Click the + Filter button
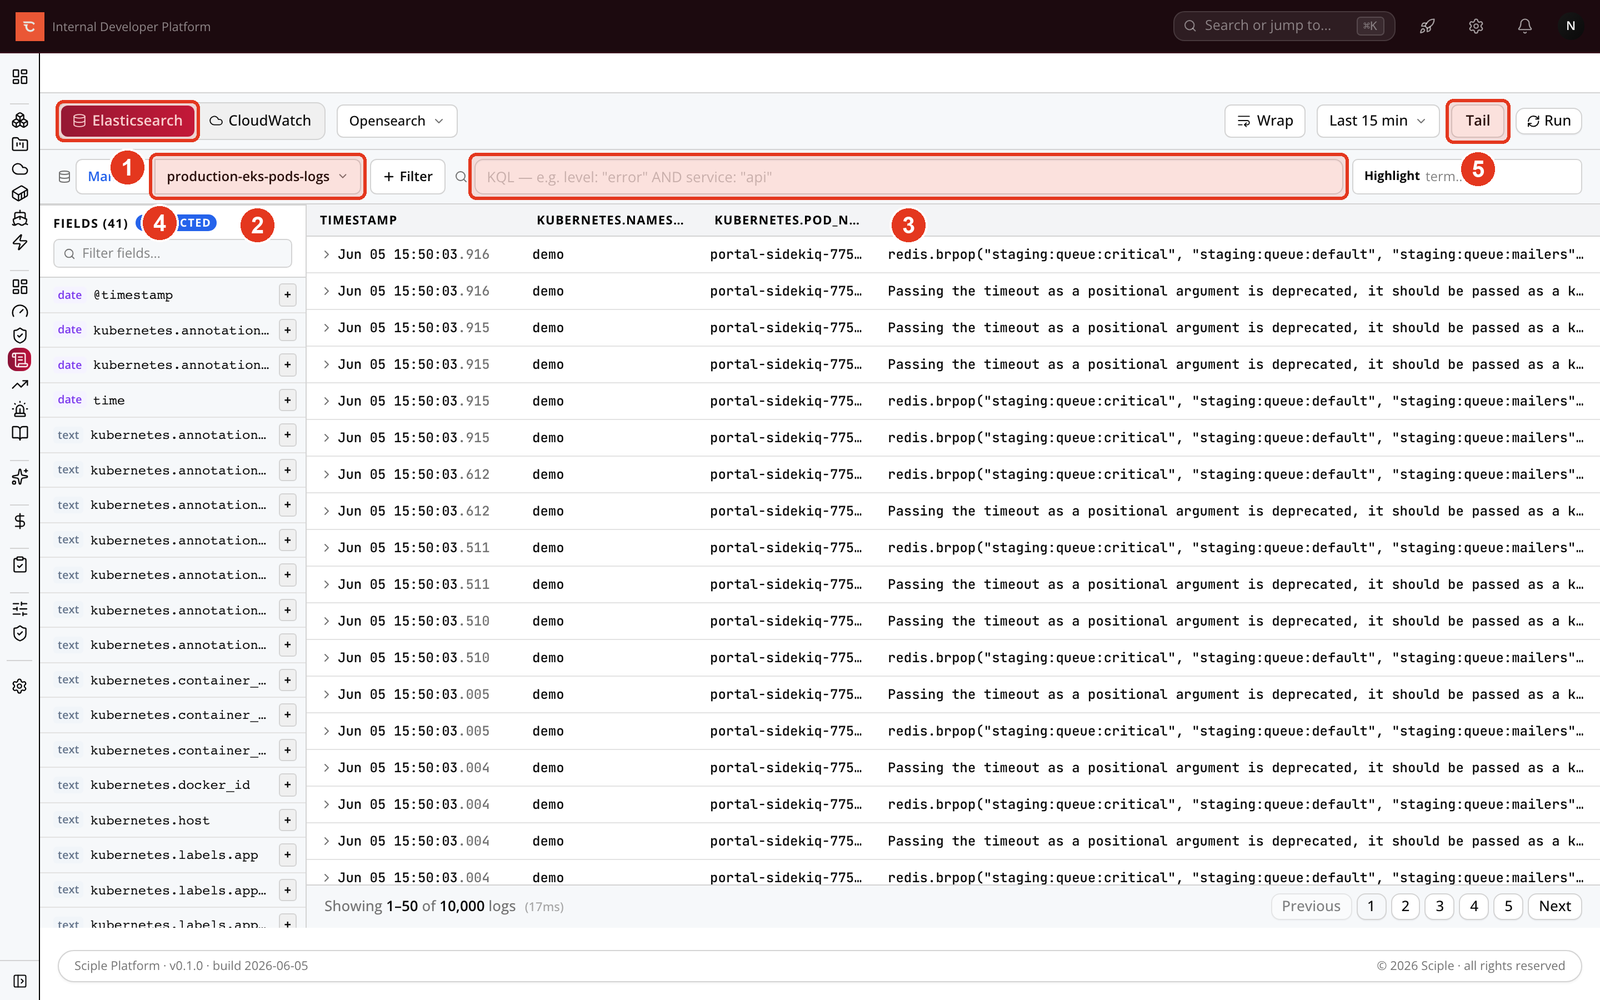 (408, 177)
